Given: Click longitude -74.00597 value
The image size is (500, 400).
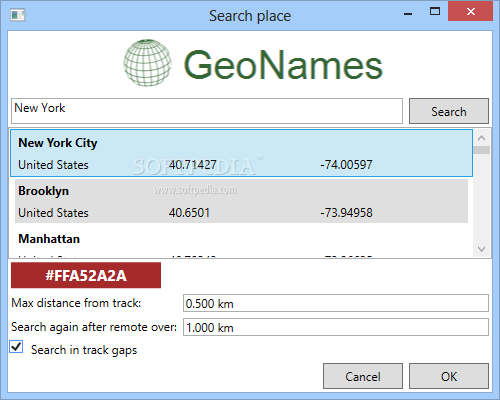Looking at the screenshot, I should point(346,165).
